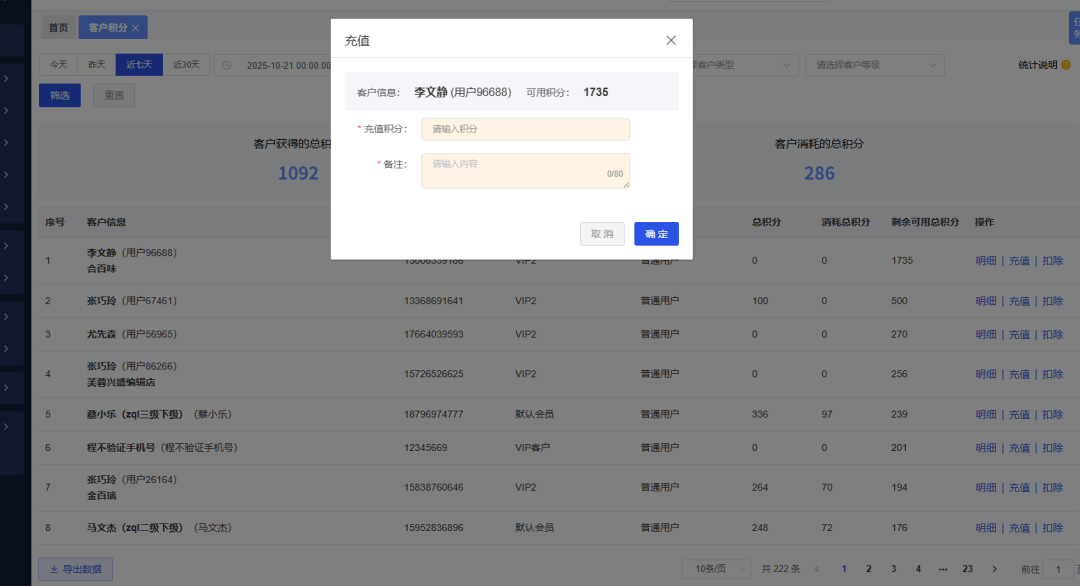The height and width of the screenshot is (586, 1080).
Task: Confirm recharge with the 确定 button
Action: [x=656, y=233]
